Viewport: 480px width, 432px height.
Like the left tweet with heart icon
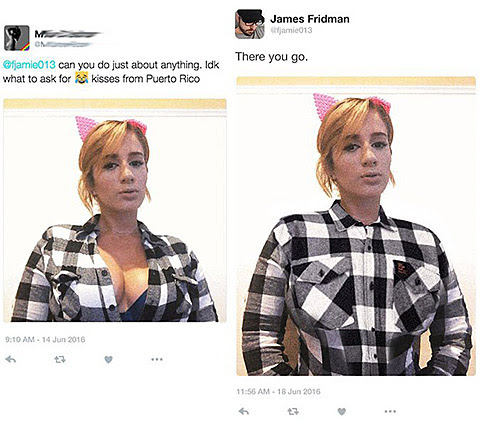click(108, 359)
